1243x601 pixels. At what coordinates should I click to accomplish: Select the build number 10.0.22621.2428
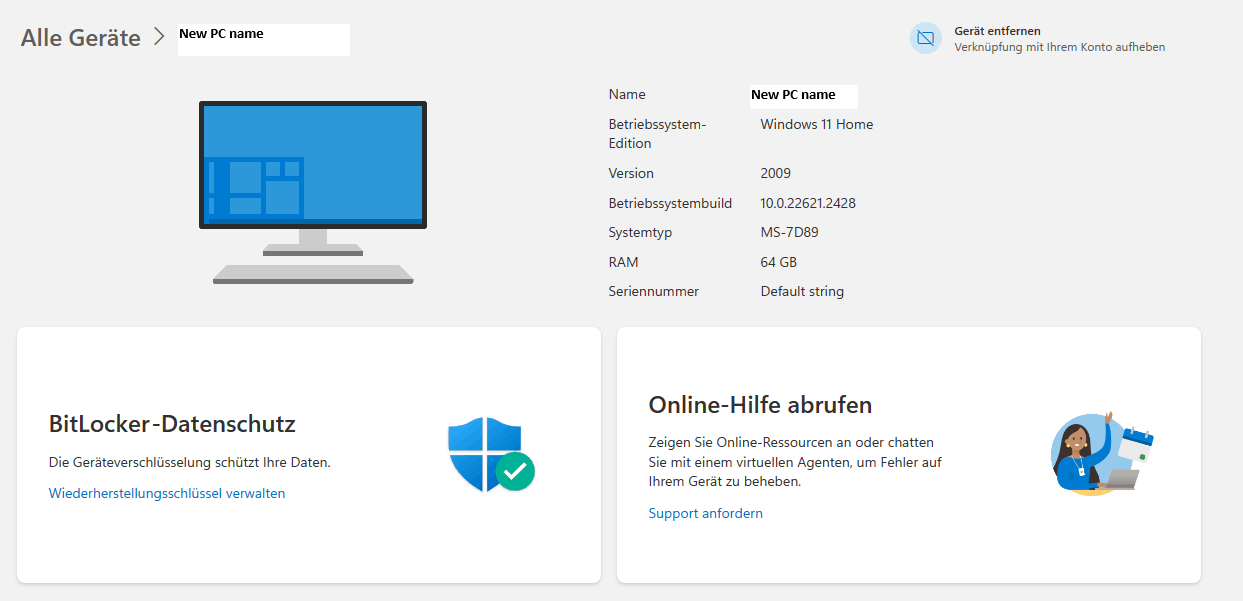[808, 203]
